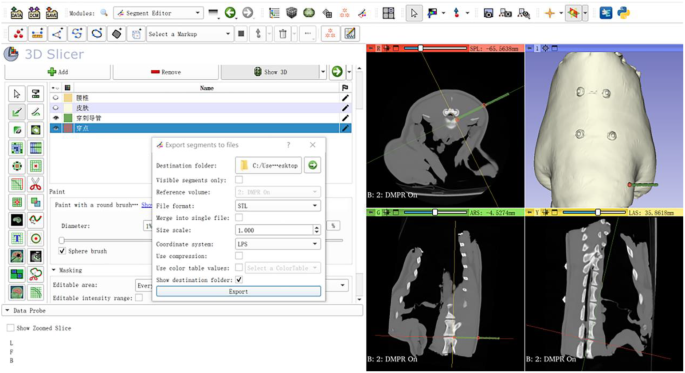
Task: Open the Coordinate system LPS dropdown
Action: pyautogui.click(x=278, y=244)
